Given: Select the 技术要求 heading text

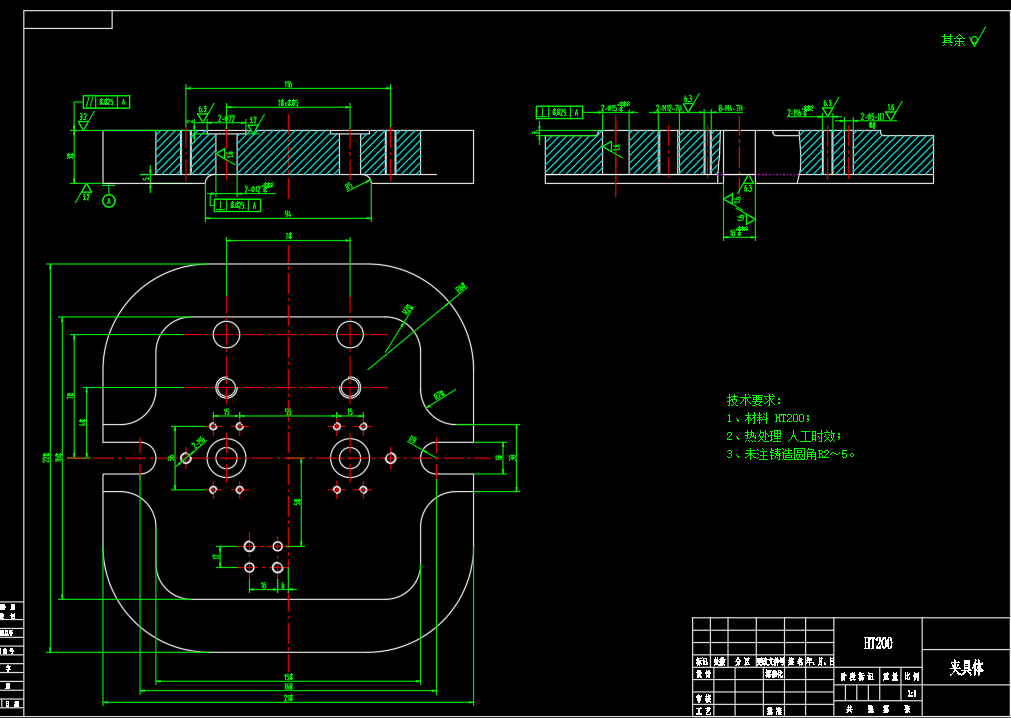Looking at the screenshot, I should 754,400.
